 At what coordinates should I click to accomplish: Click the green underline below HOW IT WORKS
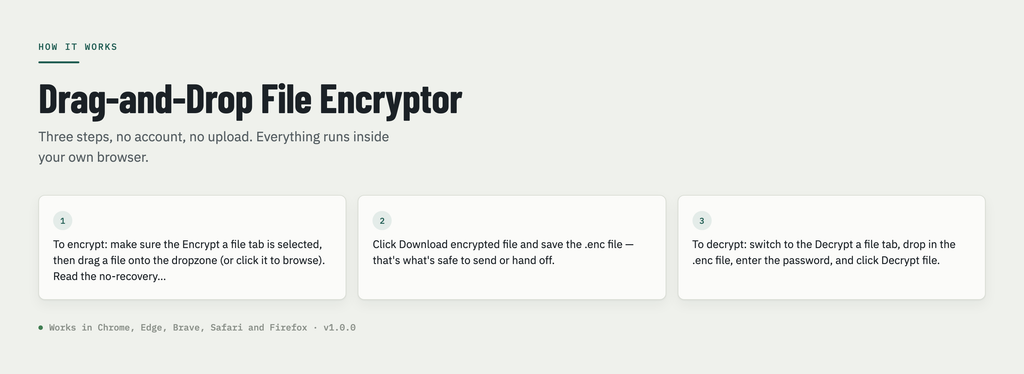tap(59, 62)
